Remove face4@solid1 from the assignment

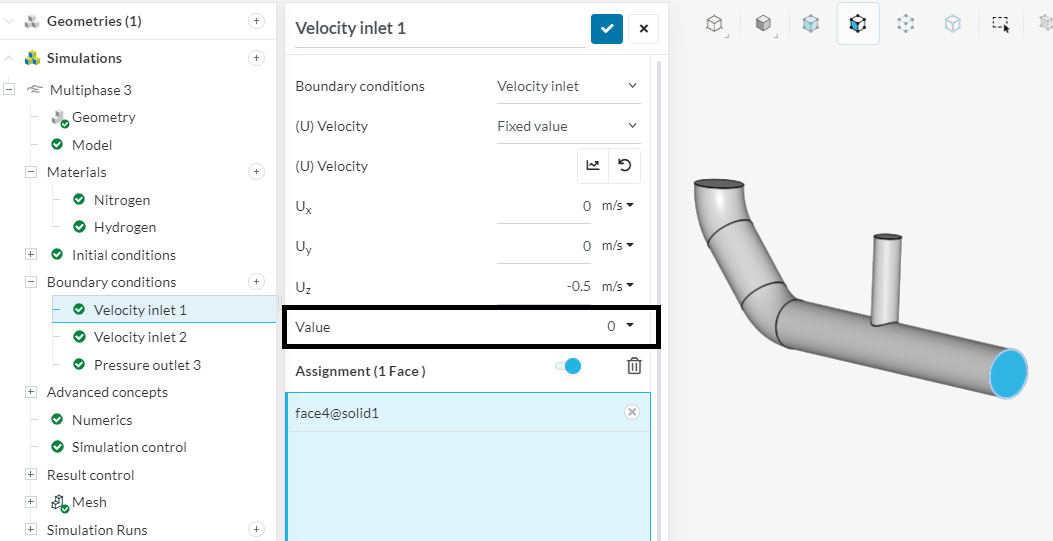click(x=632, y=412)
